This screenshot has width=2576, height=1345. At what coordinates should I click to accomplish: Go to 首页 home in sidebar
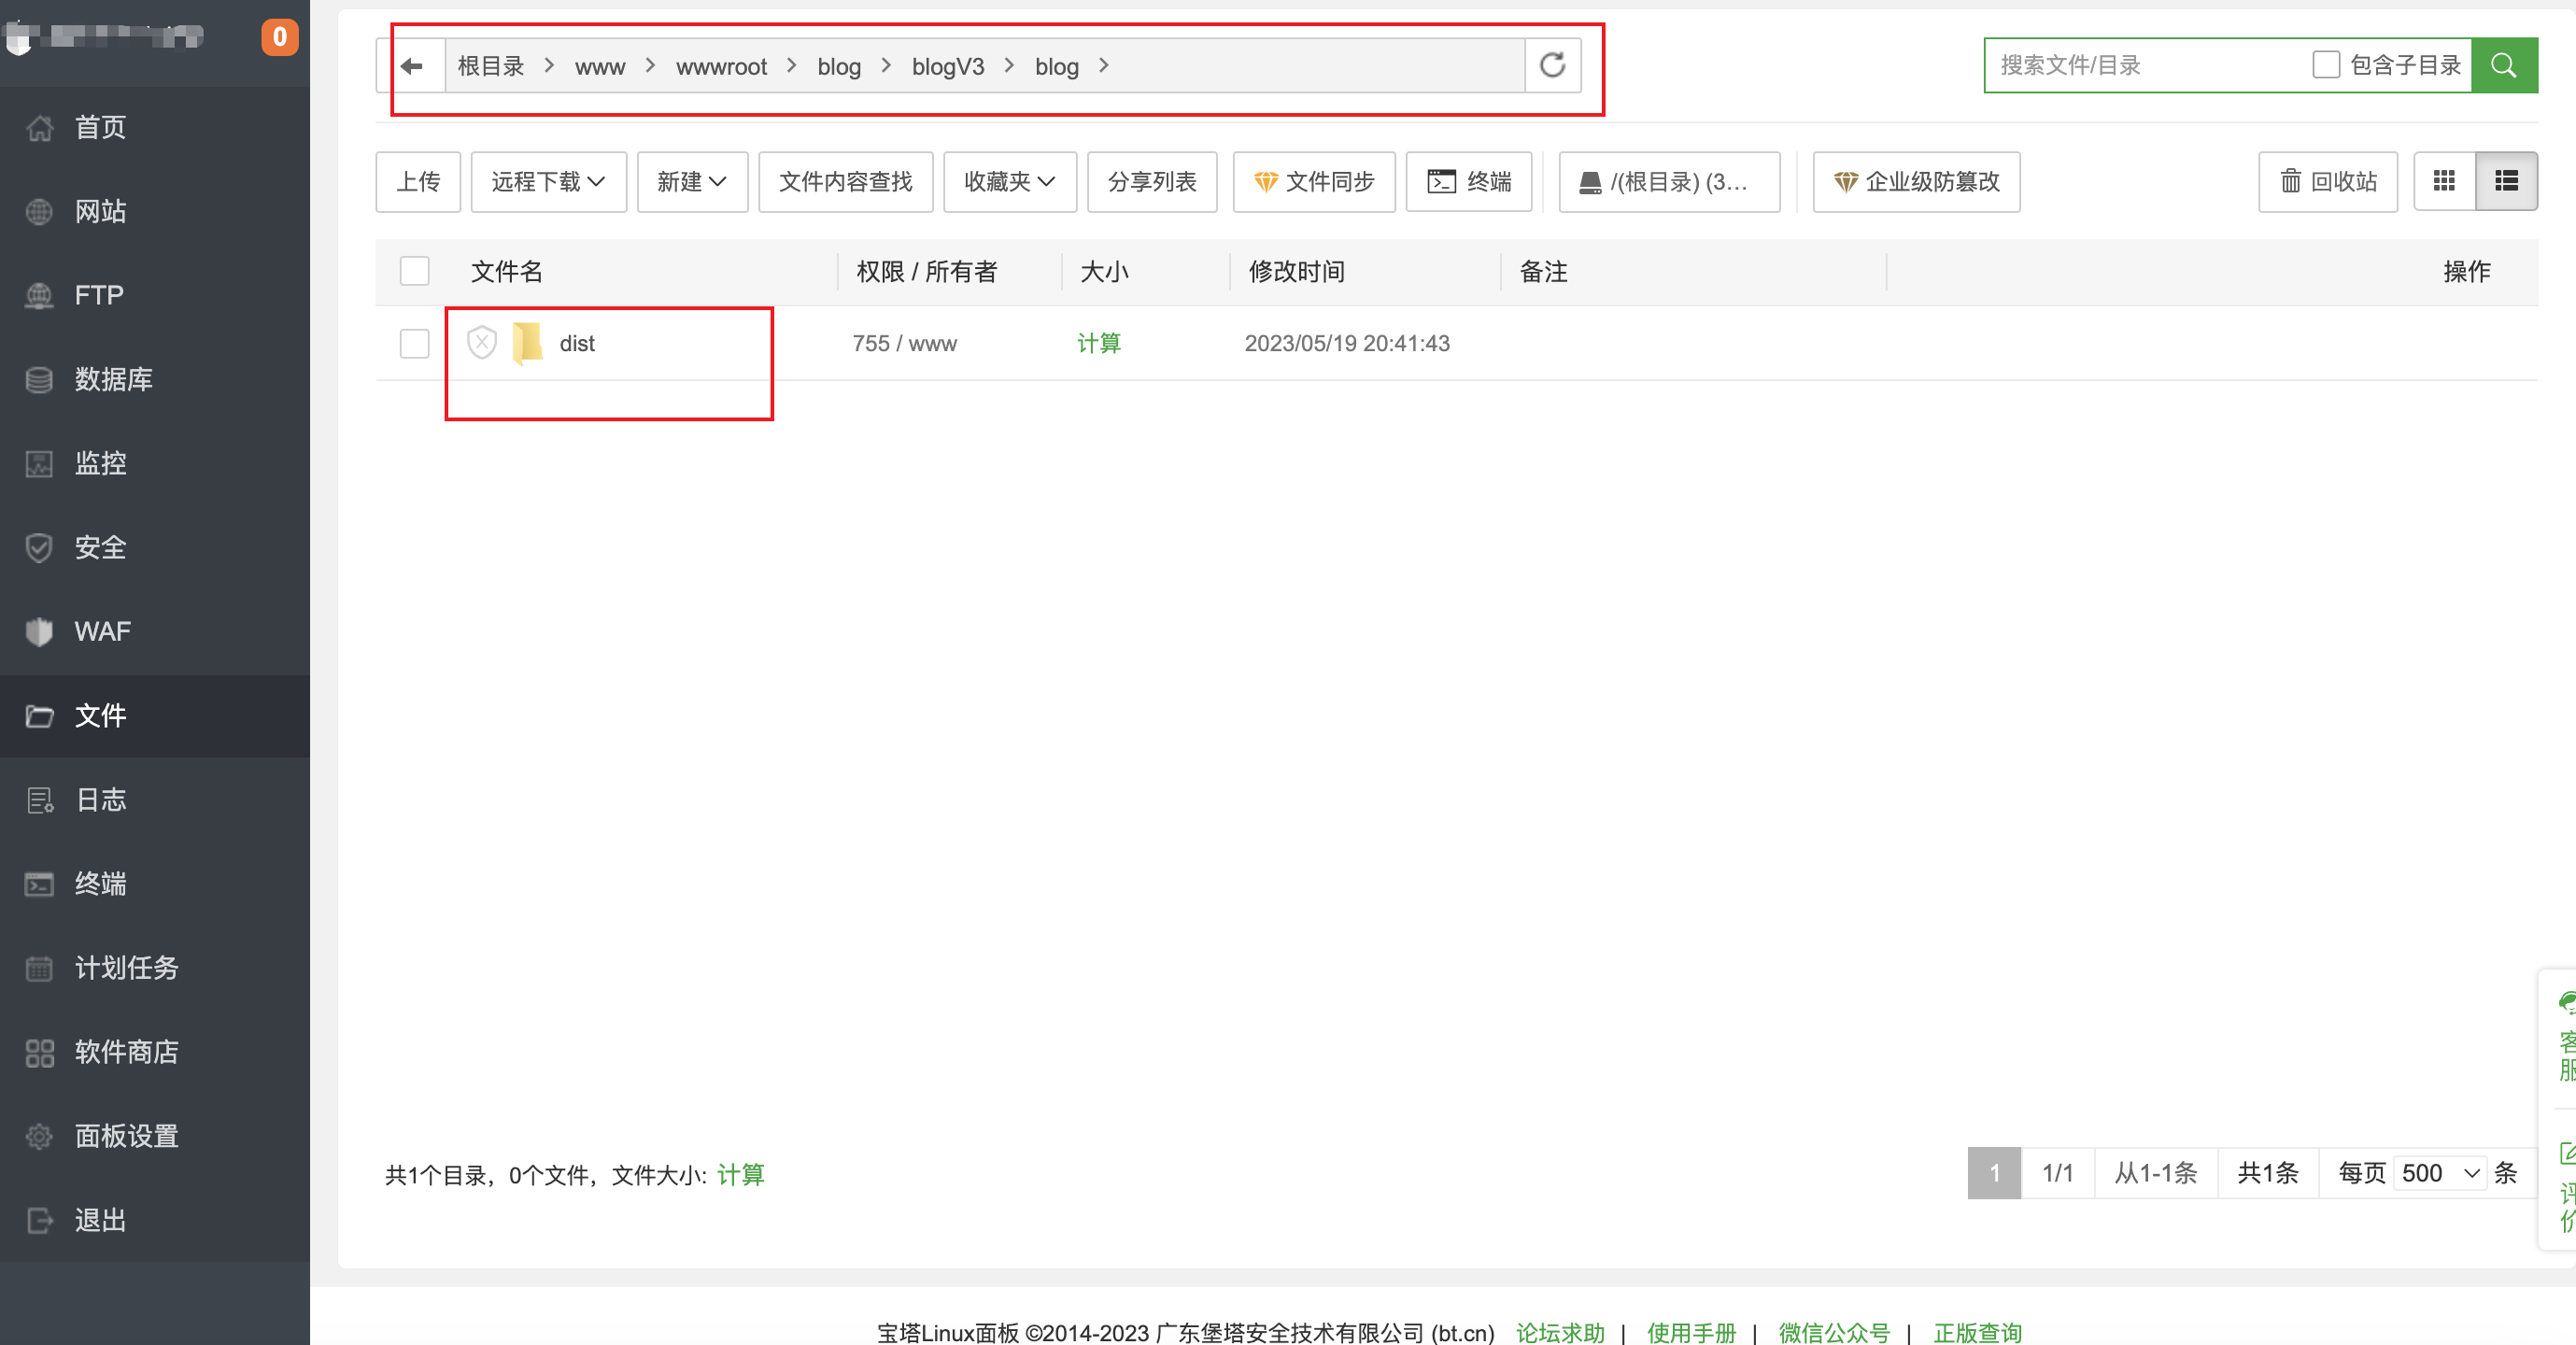coord(155,128)
